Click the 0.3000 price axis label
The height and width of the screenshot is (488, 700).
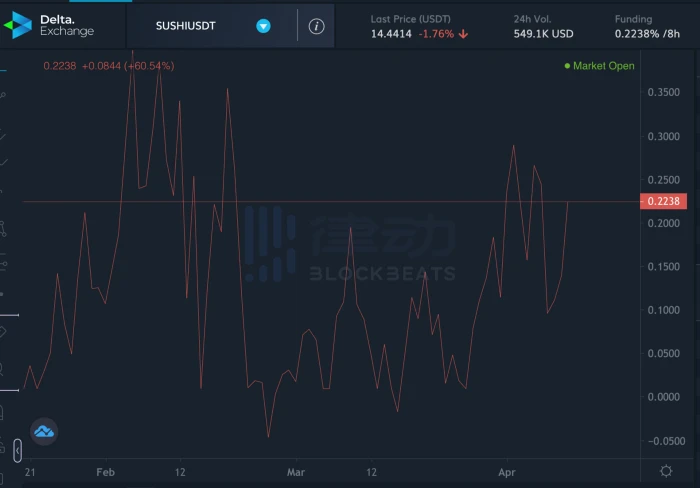click(x=664, y=137)
